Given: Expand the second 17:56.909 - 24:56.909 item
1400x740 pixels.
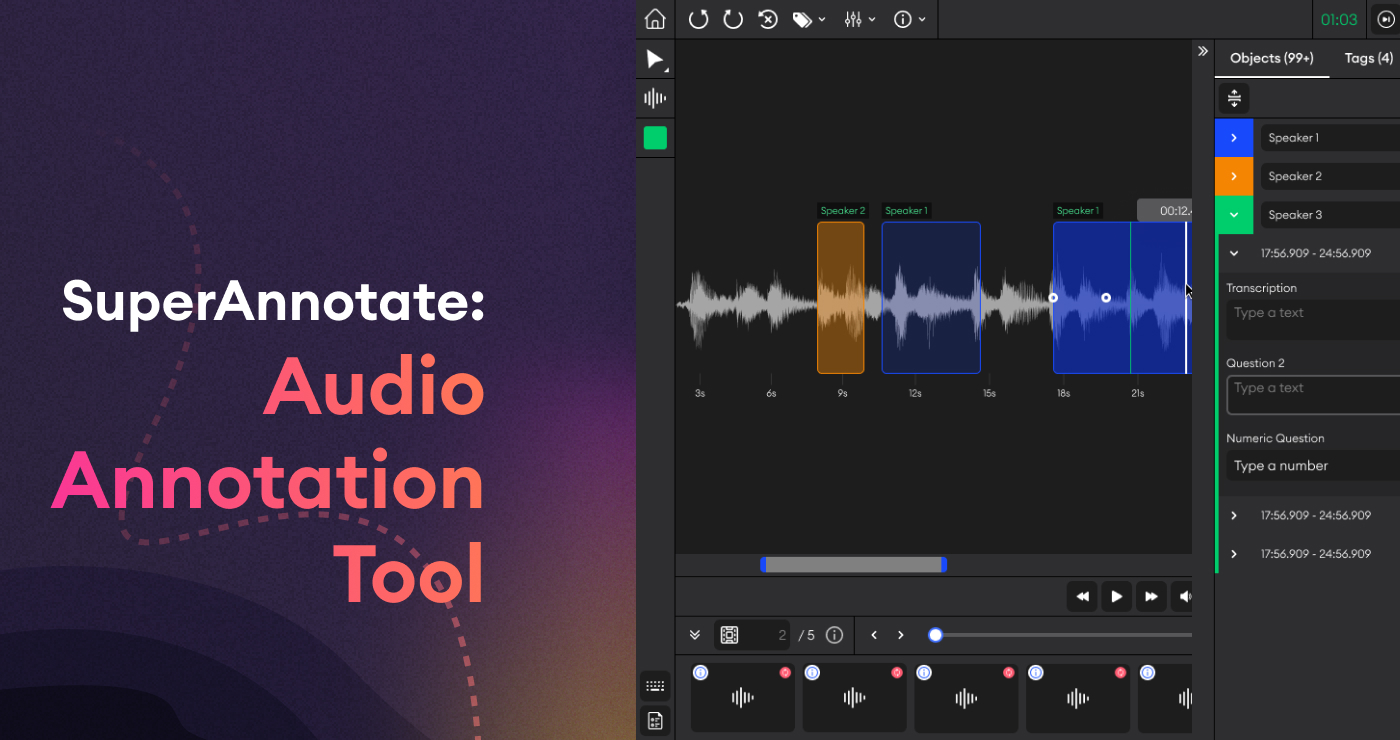Looking at the screenshot, I should (x=1233, y=515).
